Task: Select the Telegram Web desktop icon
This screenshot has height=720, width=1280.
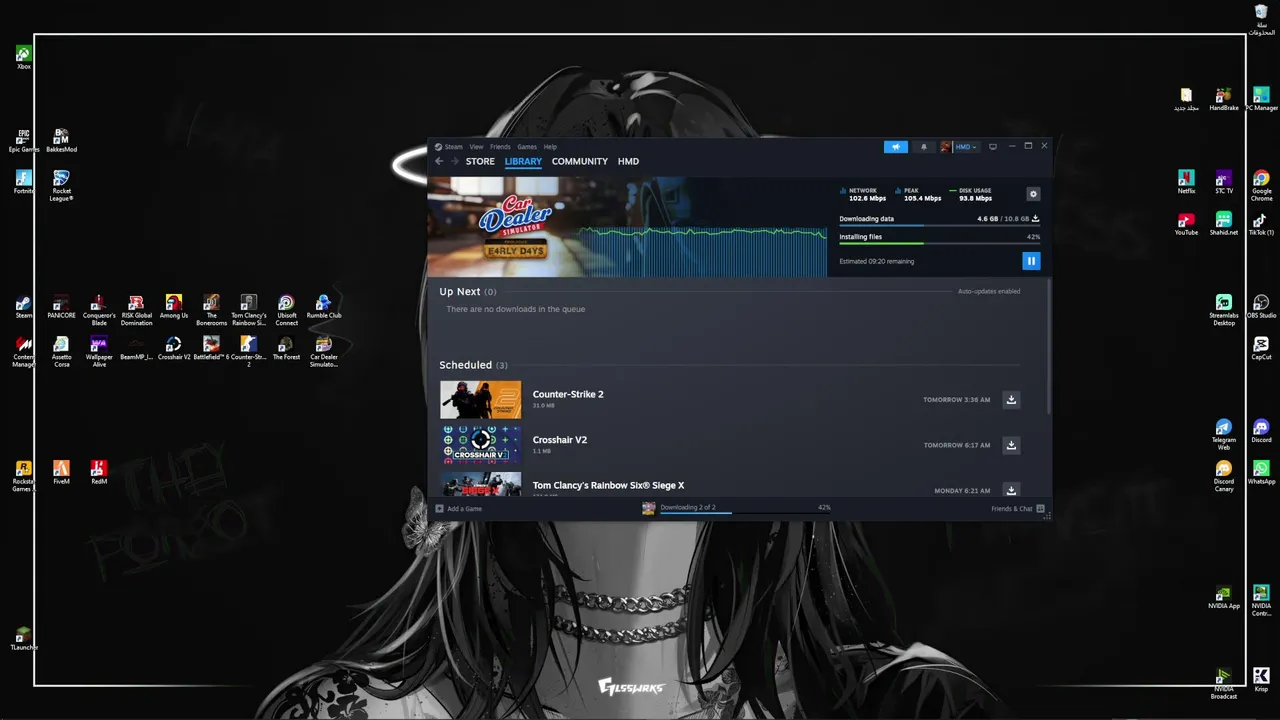Action: [1223, 434]
